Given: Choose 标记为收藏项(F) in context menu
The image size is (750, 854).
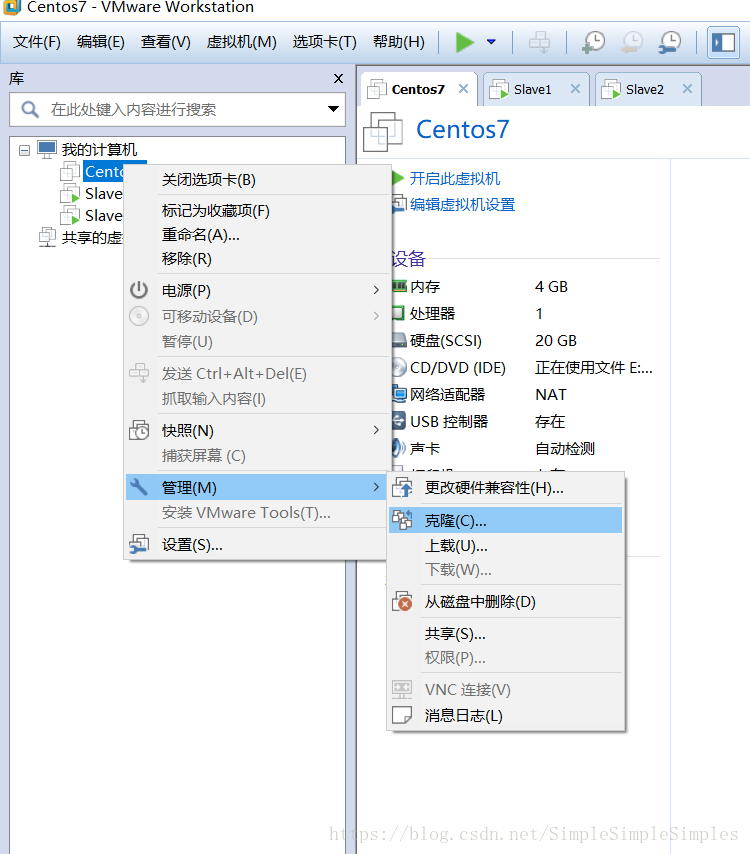Looking at the screenshot, I should 256,211.
